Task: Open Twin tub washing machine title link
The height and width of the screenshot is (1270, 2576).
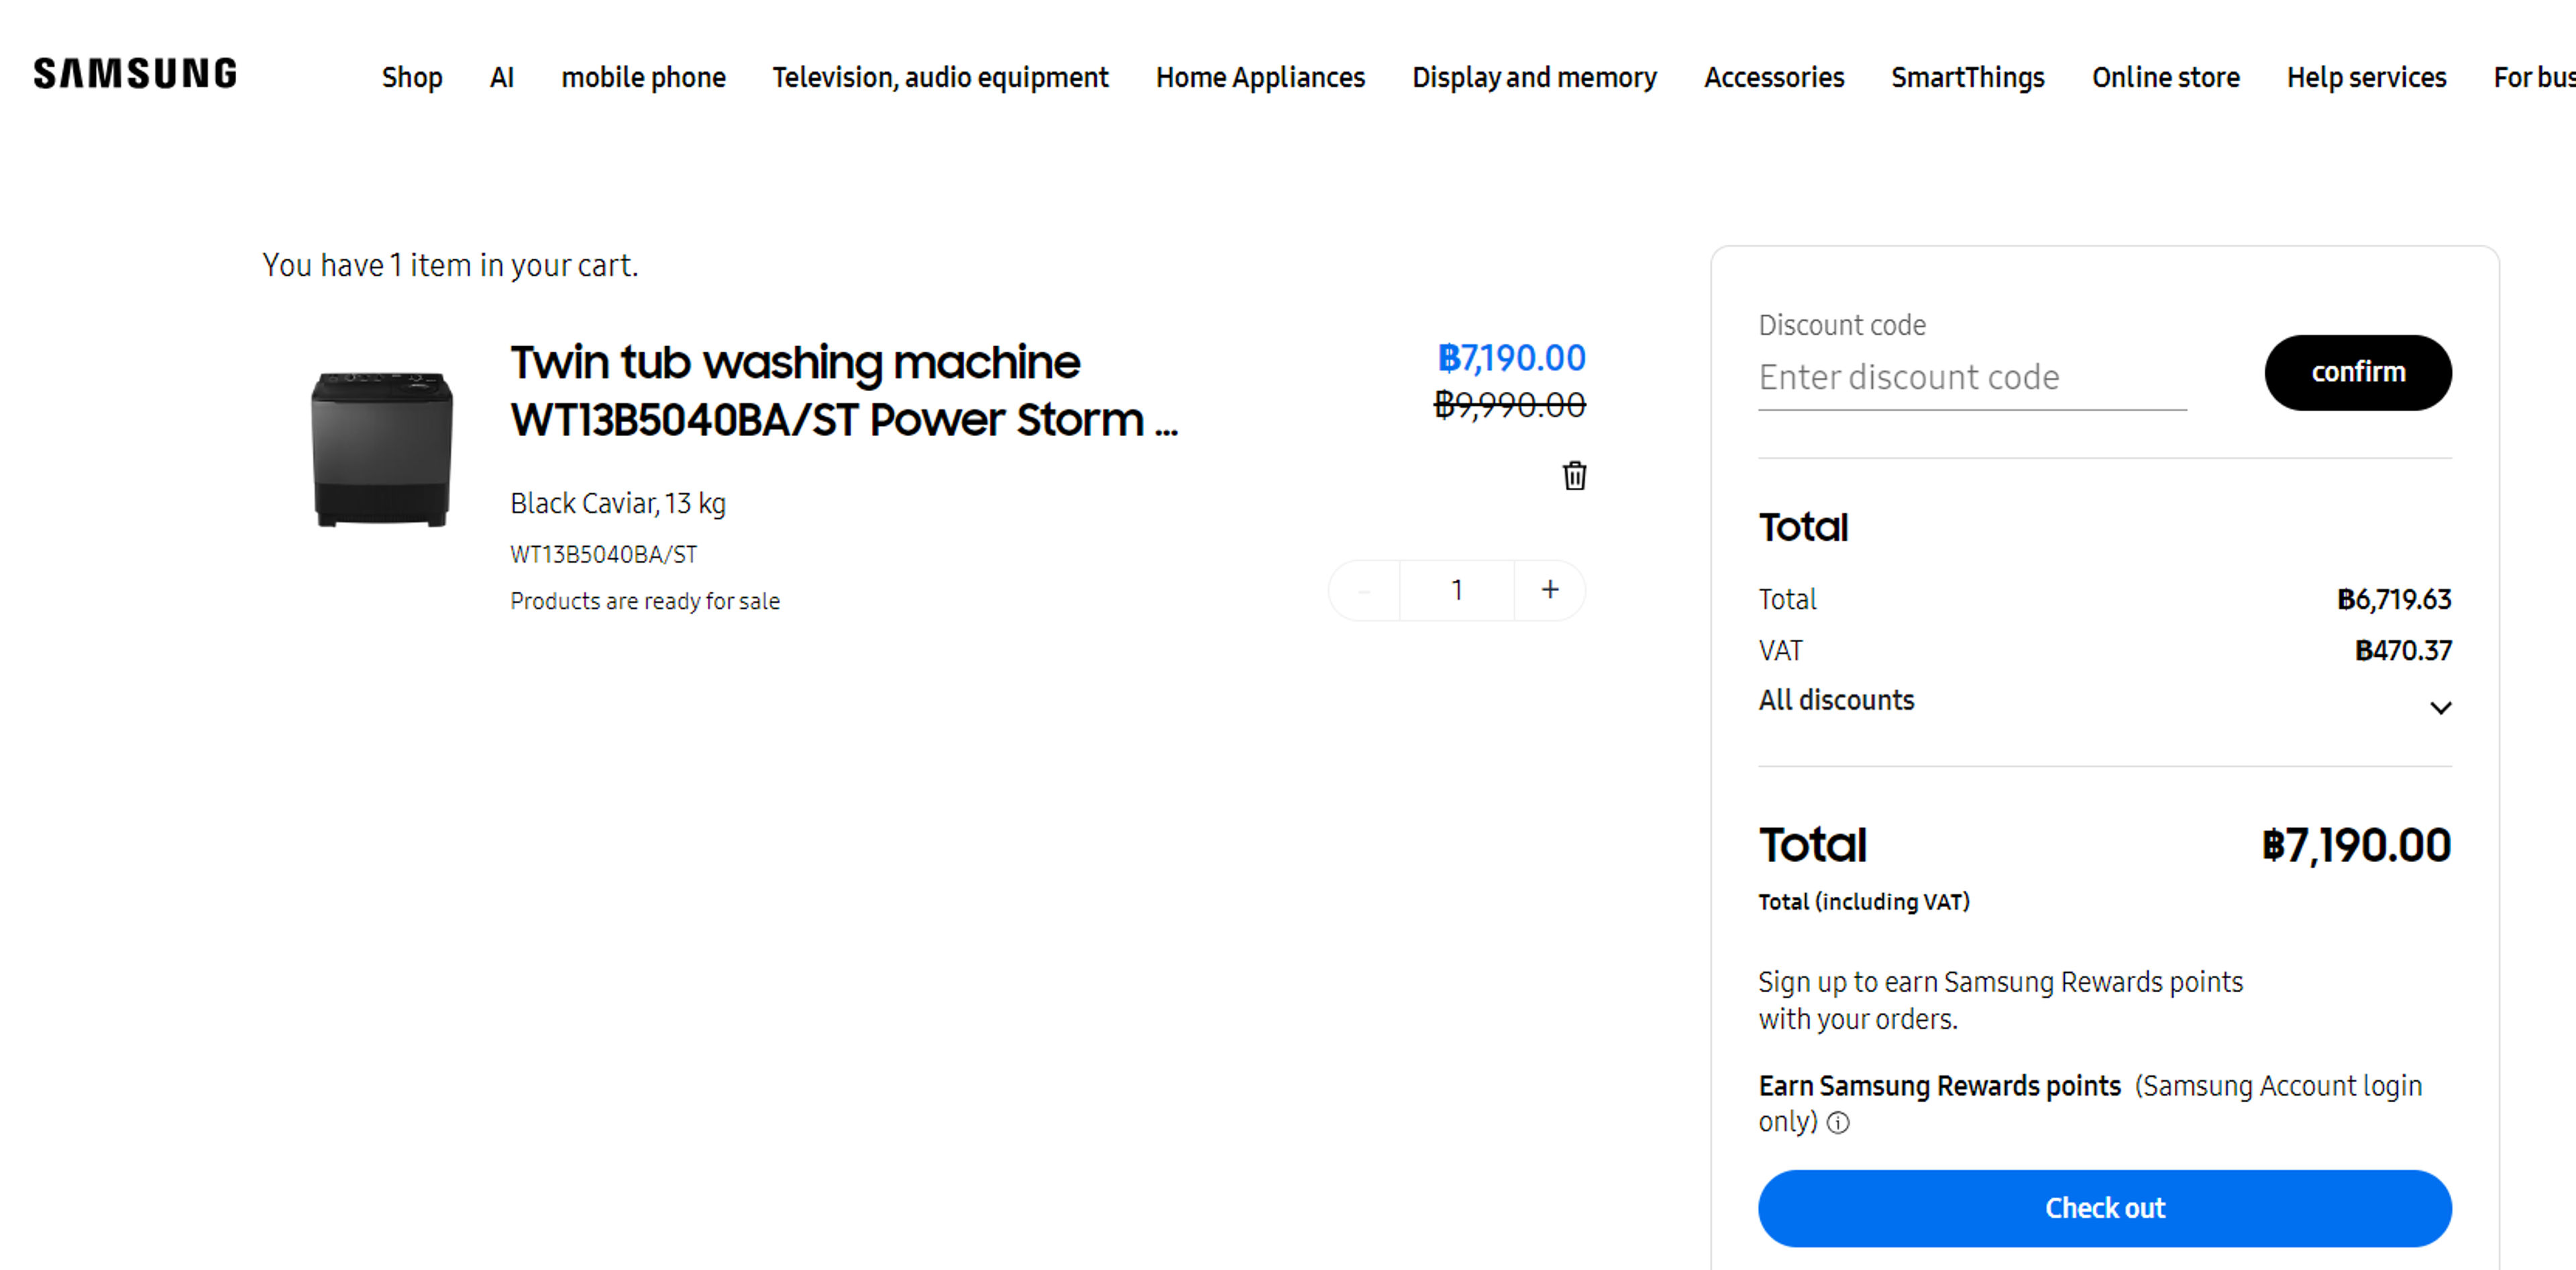Action: (844, 391)
